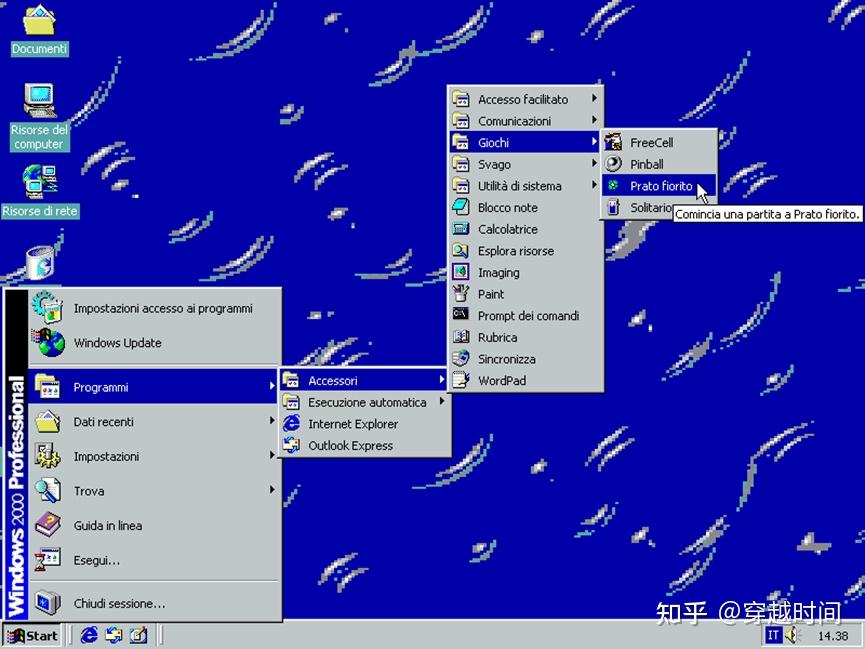
Task: Open WordPad from Accessori menu
Action: coord(525,380)
